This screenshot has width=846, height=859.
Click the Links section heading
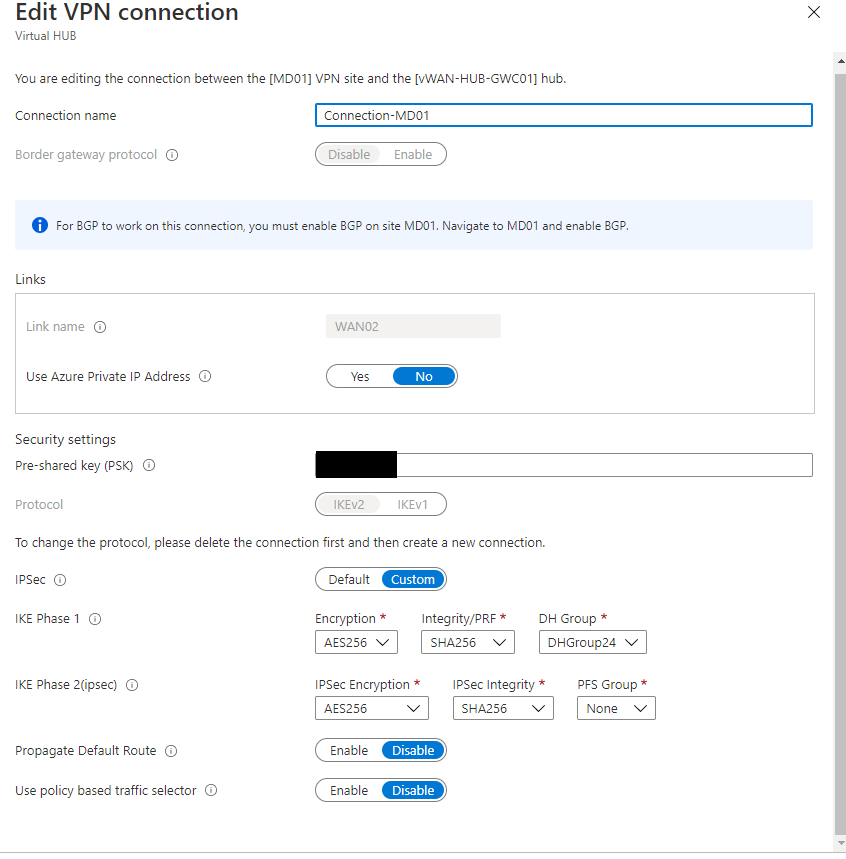pyautogui.click(x=30, y=279)
